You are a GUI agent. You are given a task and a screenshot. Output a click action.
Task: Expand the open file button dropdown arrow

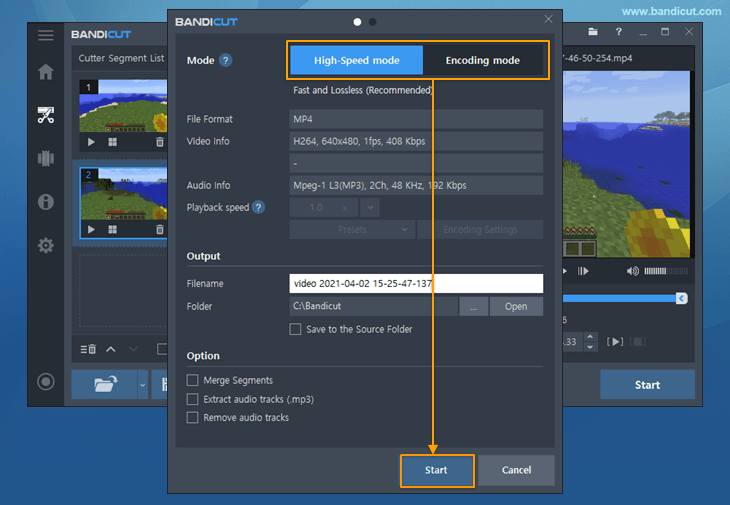coord(143,385)
